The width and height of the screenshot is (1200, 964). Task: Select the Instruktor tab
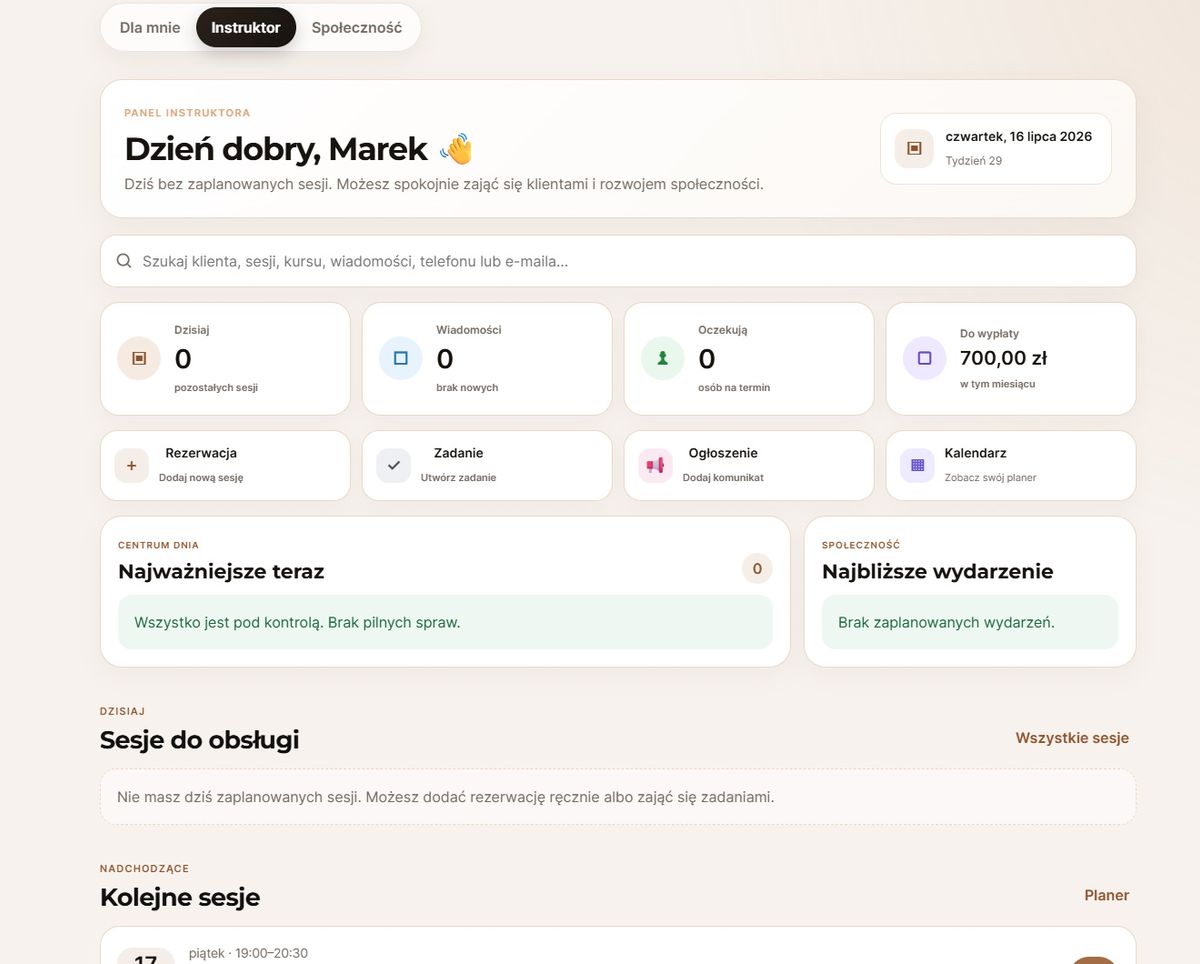[x=246, y=27]
